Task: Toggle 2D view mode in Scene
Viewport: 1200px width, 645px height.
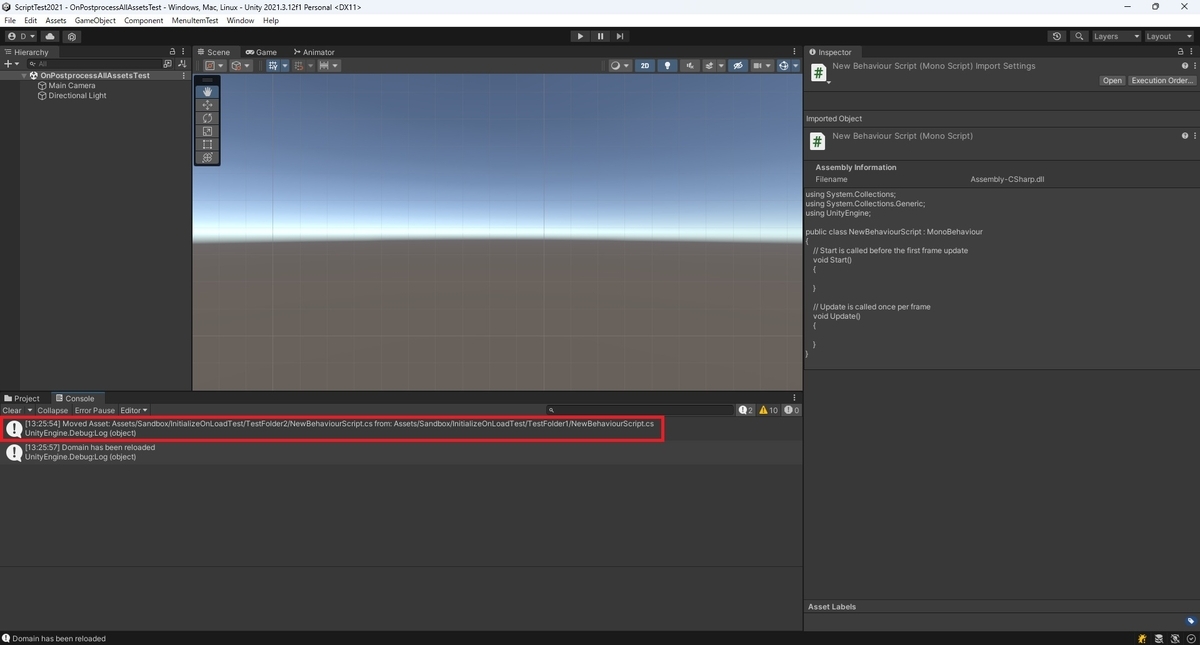Action: tap(645, 66)
